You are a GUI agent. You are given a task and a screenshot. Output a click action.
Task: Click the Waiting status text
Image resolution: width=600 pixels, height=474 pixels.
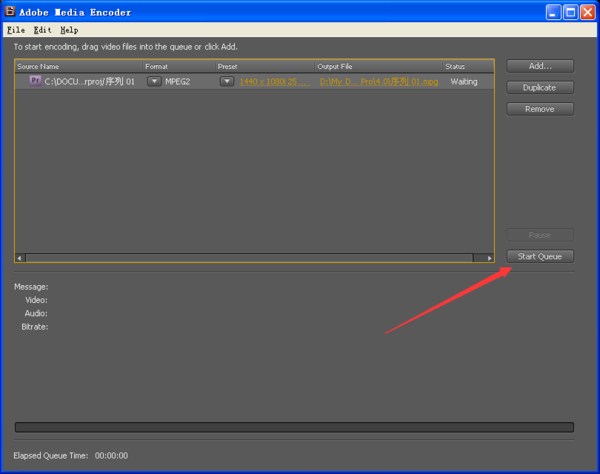click(464, 81)
